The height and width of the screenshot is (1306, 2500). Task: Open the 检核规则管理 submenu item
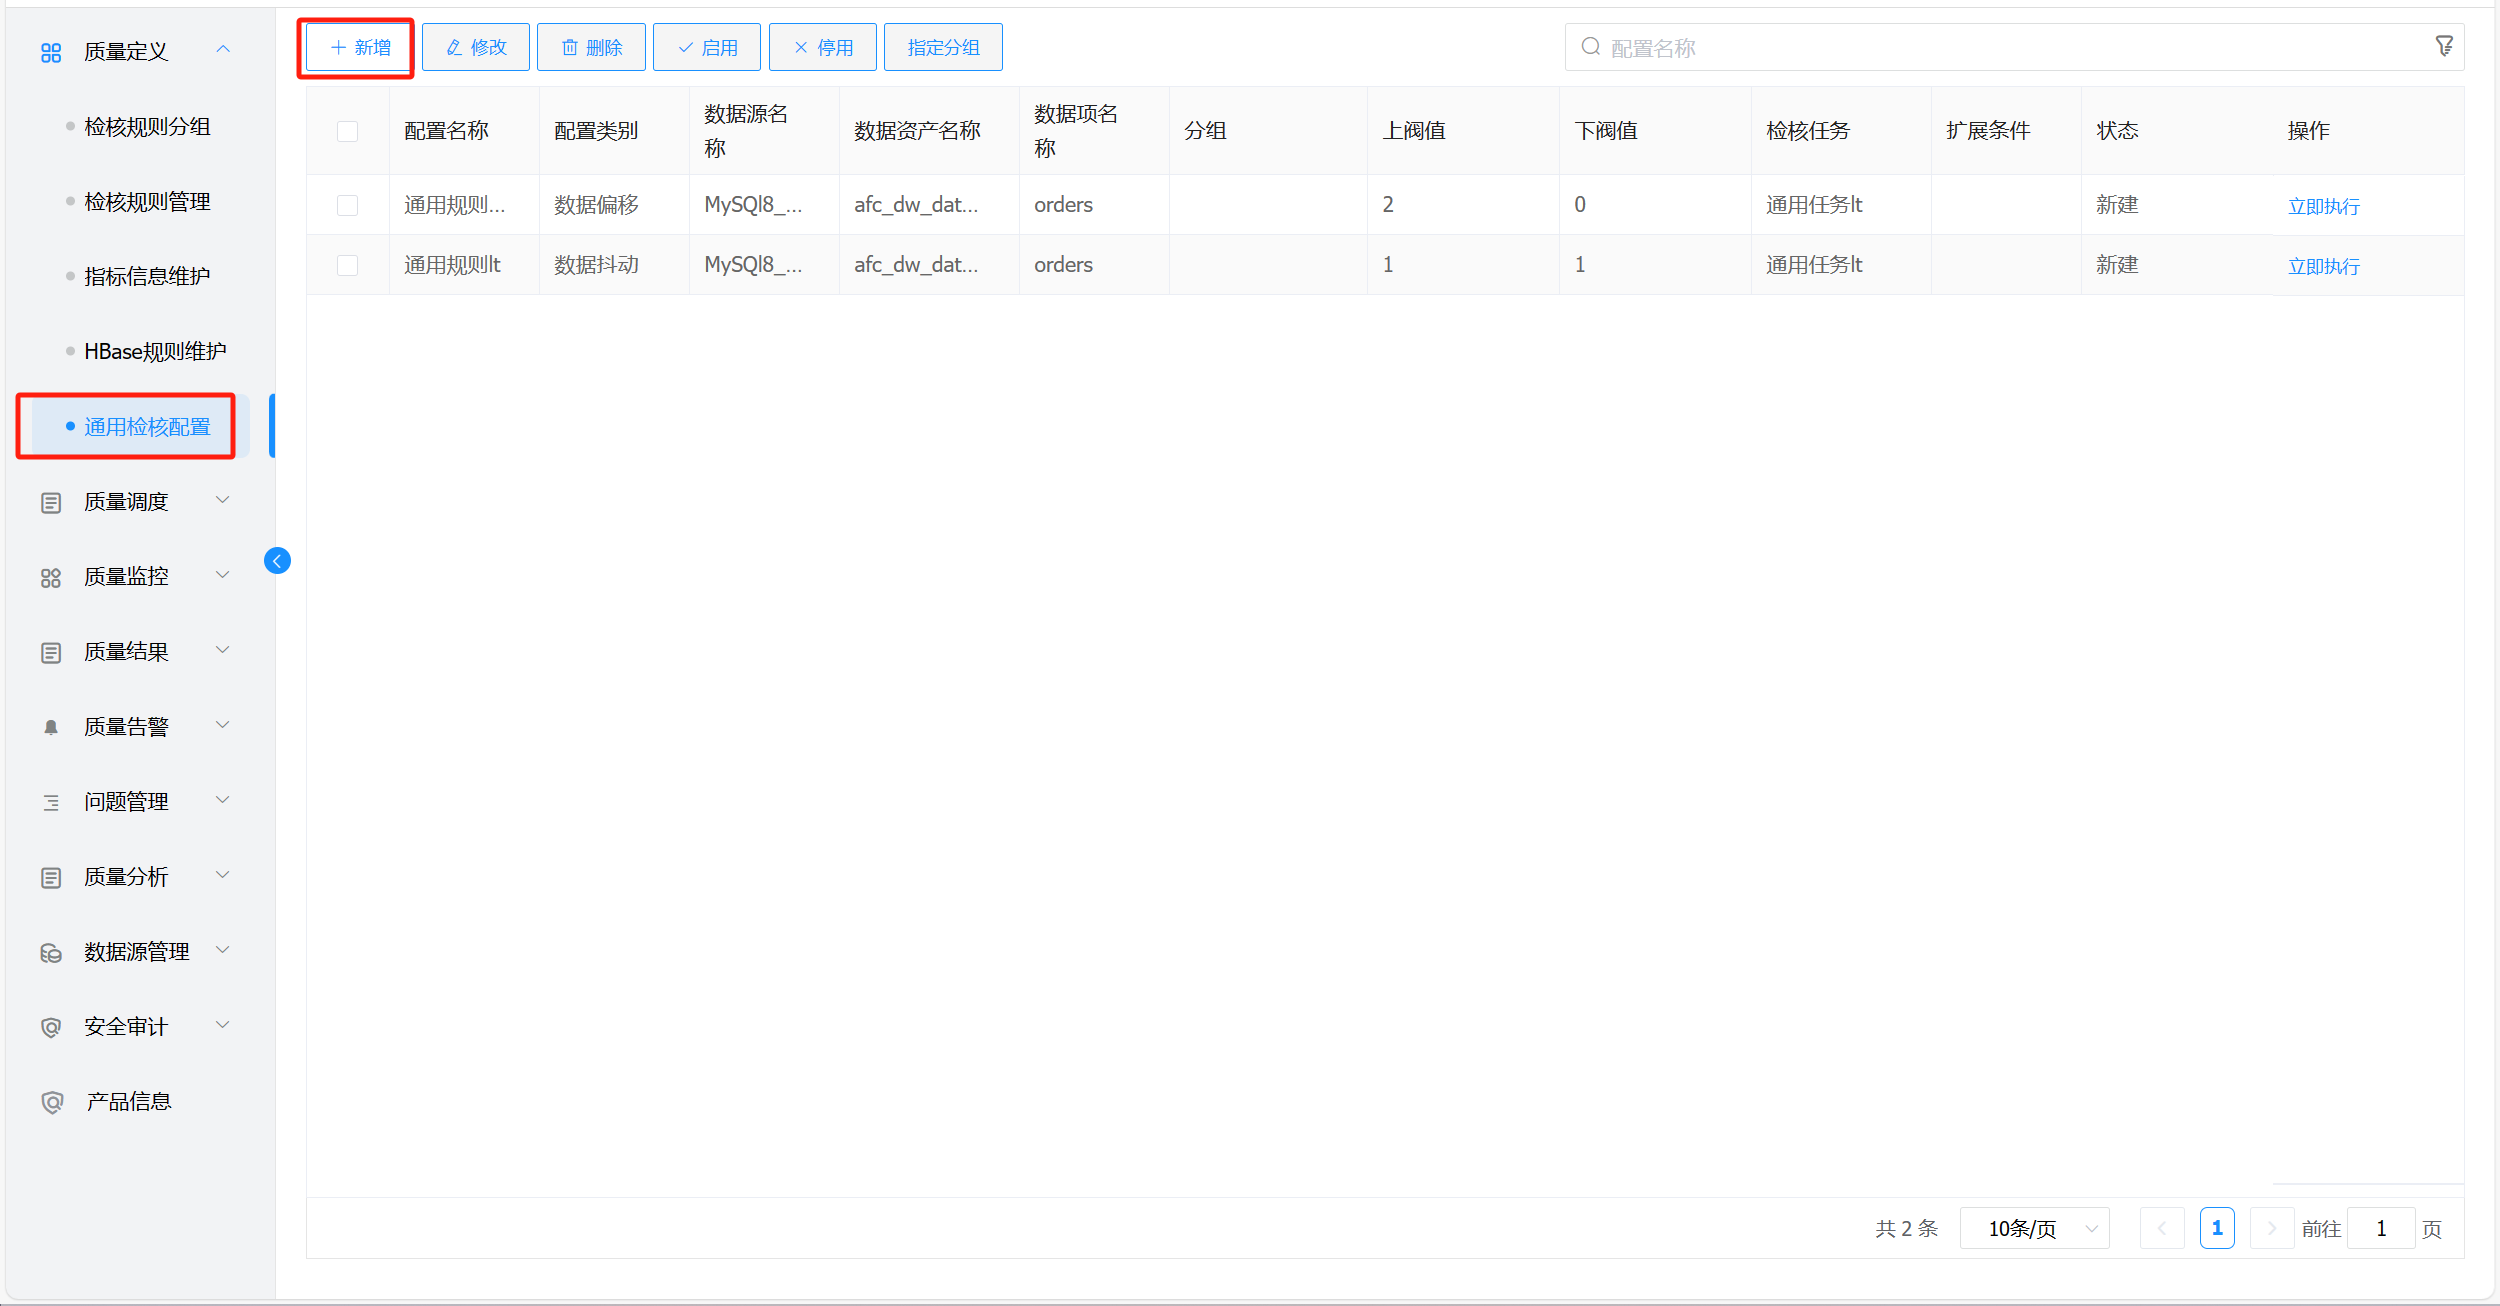[147, 202]
